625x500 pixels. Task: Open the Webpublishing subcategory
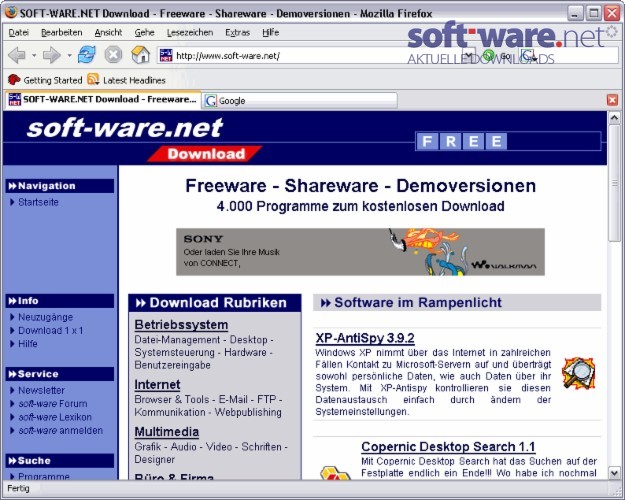pos(248,412)
